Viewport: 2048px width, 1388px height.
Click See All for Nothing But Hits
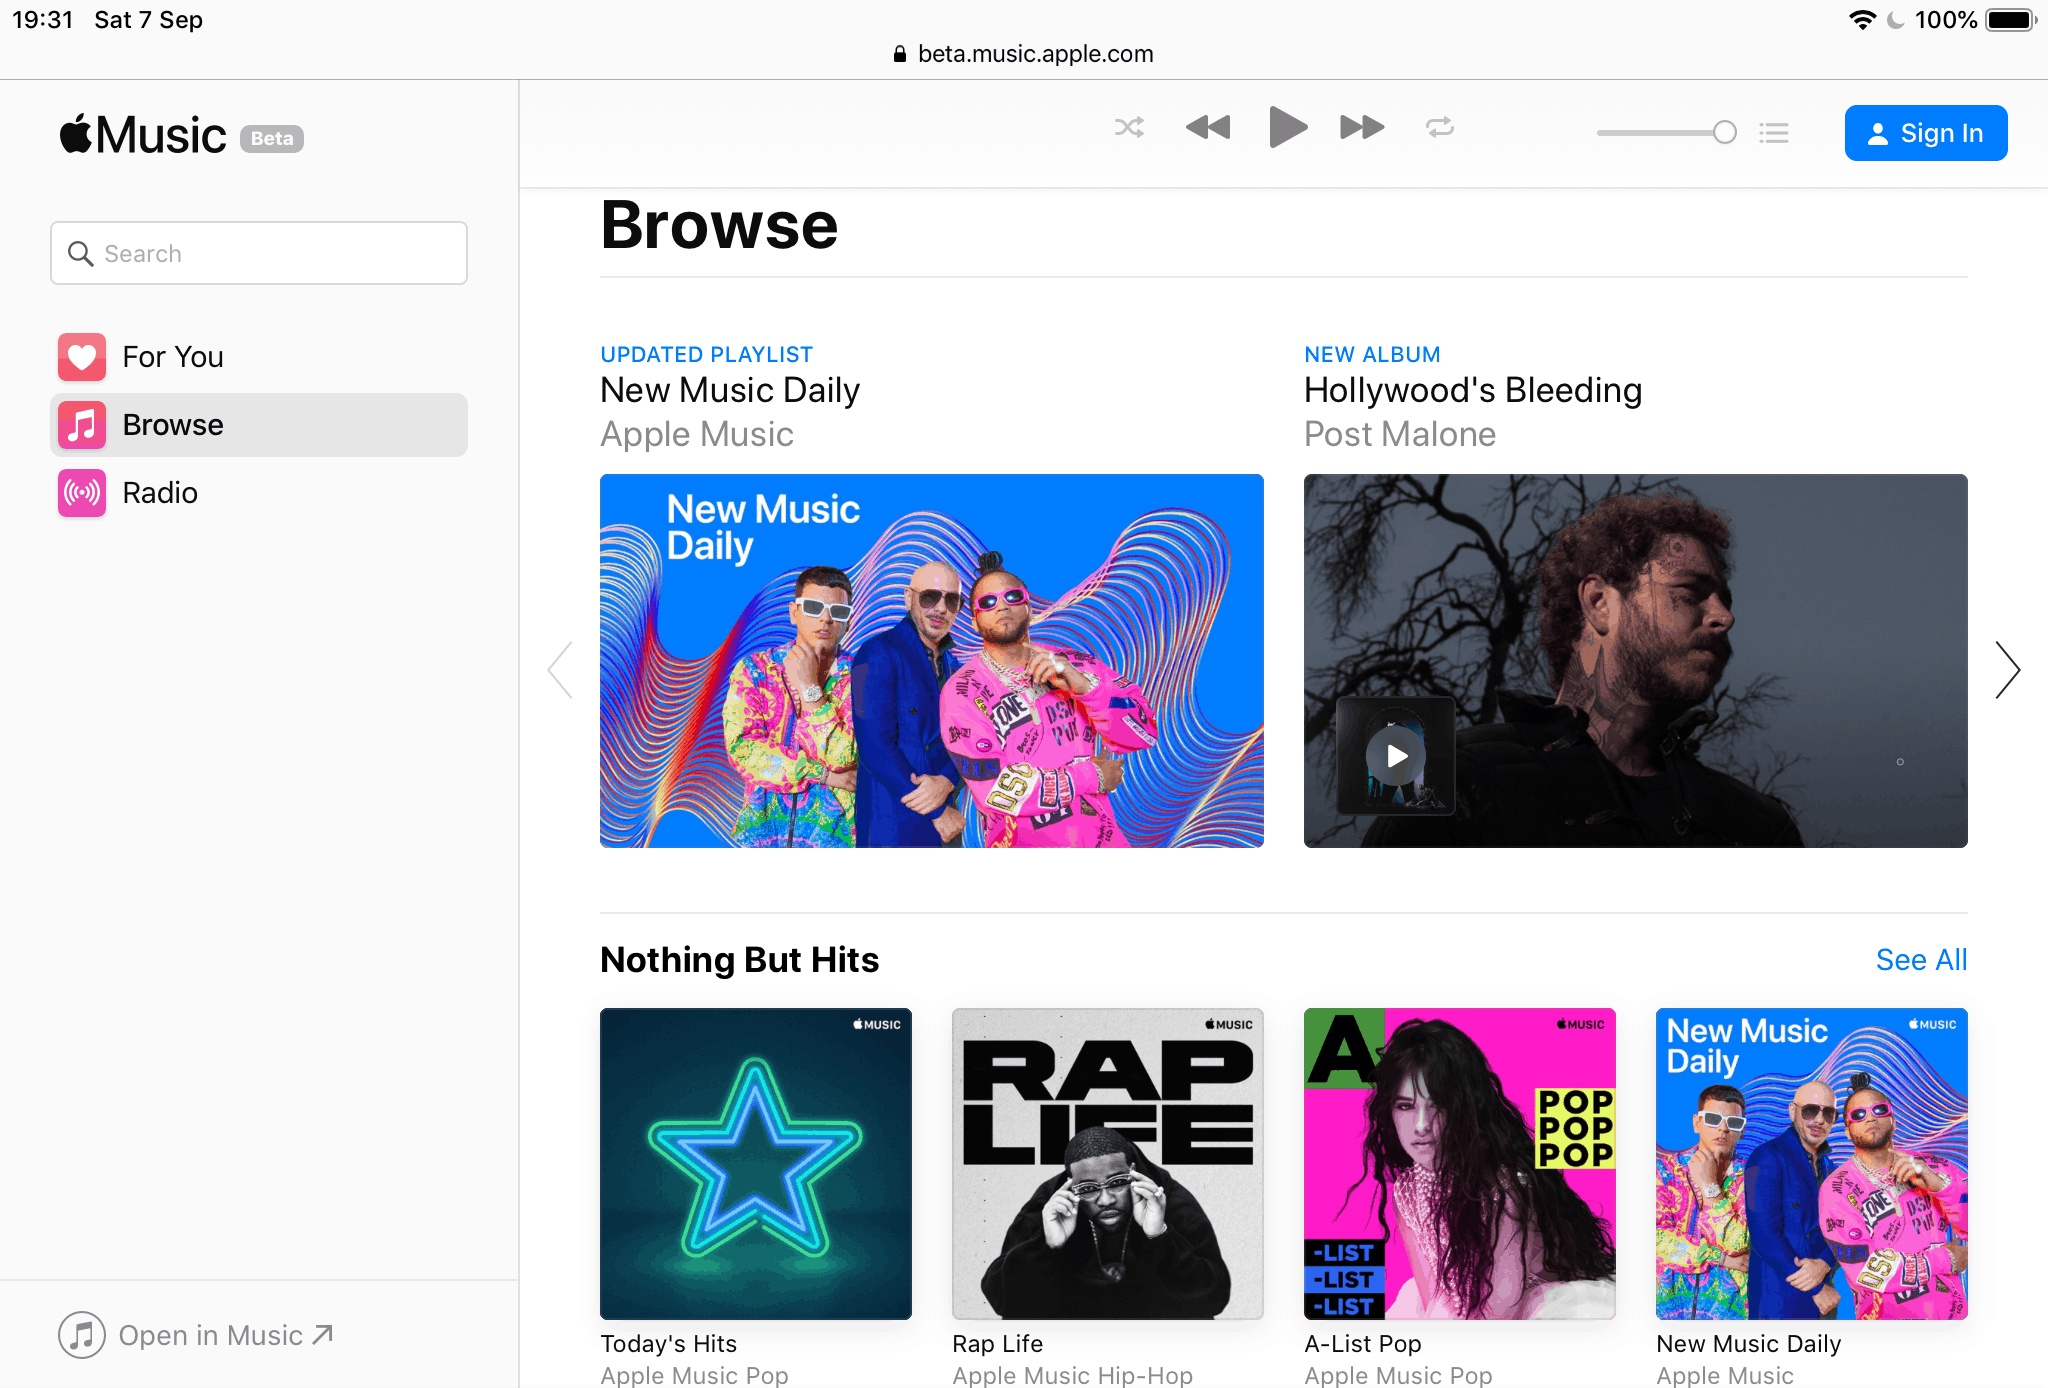click(x=1921, y=960)
